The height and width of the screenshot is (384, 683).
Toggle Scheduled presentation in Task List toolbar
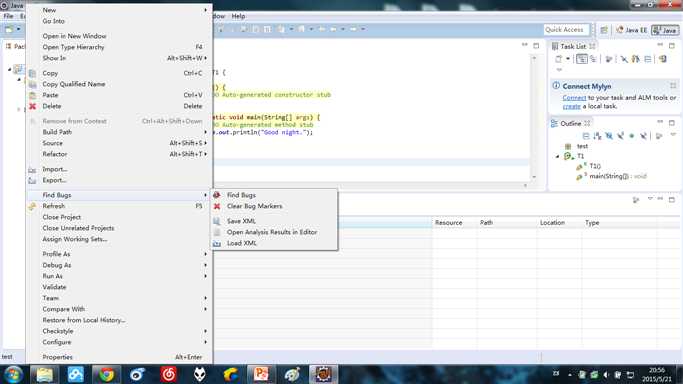593,59
